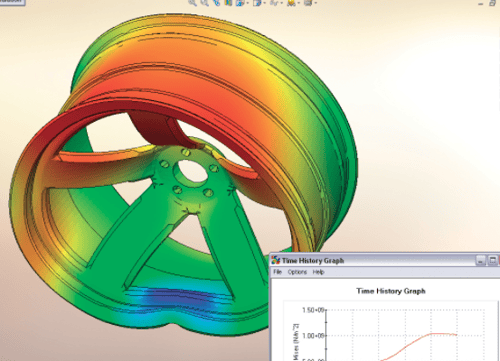Screen dimensions: 500x361
Task: Open Options menu in Time History Graph
Action: click(x=297, y=272)
